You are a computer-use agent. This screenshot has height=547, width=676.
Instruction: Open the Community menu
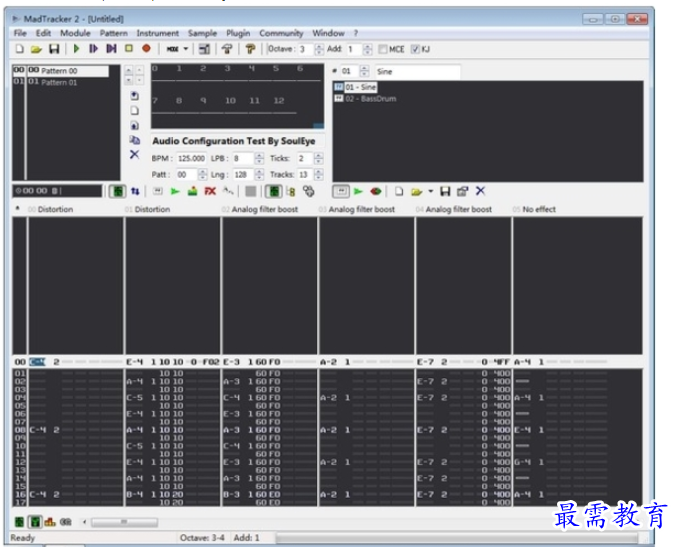pyautogui.click(x=281, y=33)
